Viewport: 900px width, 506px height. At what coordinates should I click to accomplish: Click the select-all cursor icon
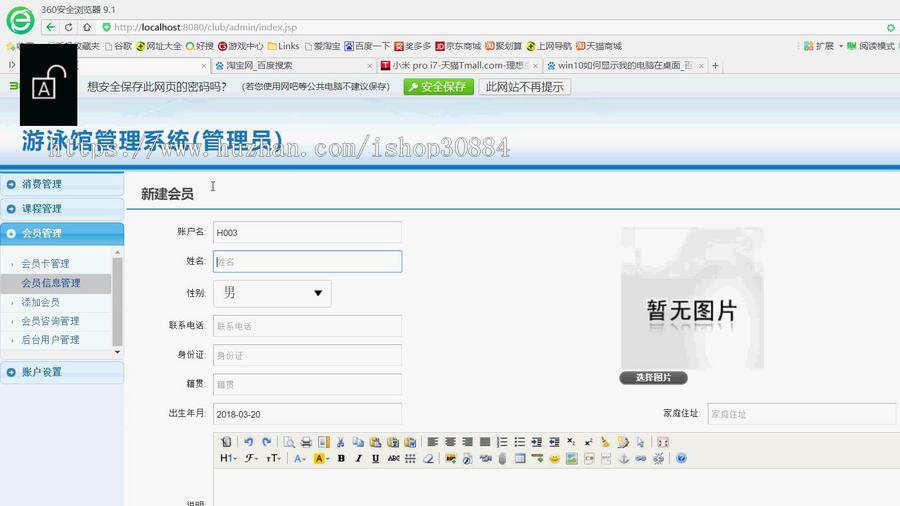coord(641,442)
